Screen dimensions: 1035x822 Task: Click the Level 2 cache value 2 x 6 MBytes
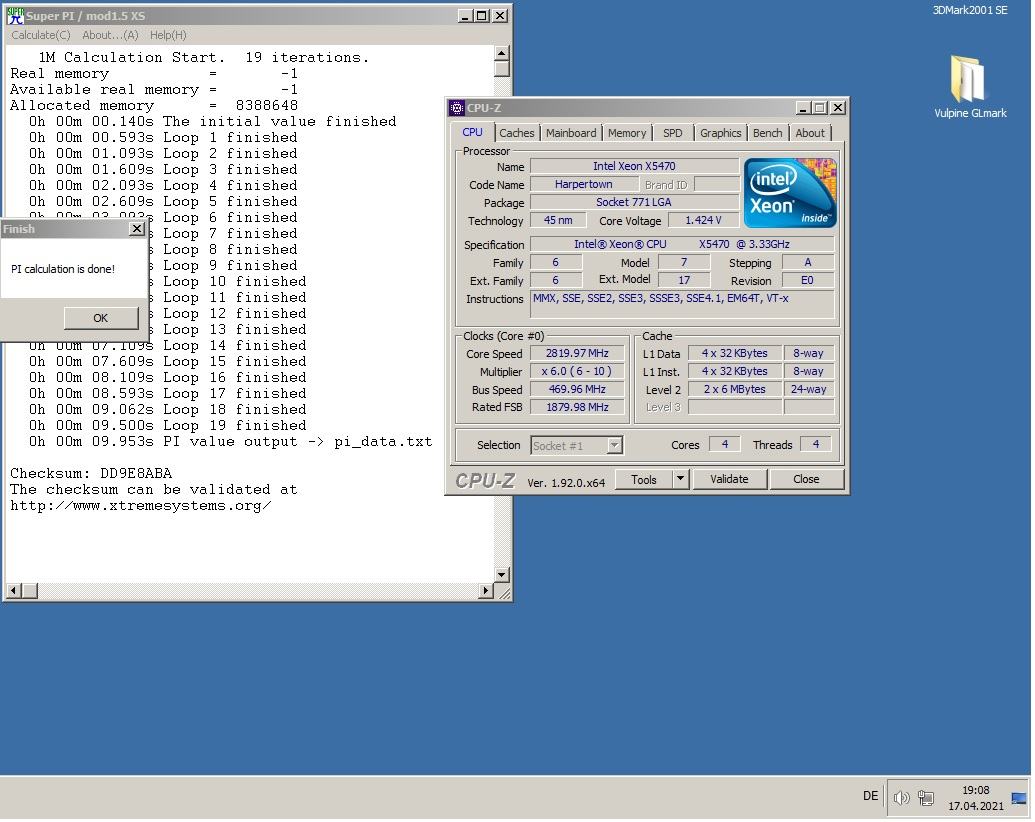(735, 390)
